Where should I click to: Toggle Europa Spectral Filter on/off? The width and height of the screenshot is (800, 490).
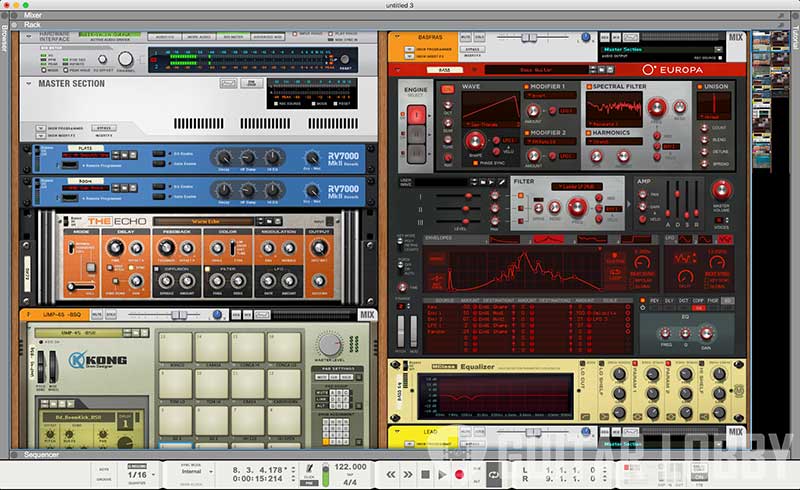(x=589, y=86)
